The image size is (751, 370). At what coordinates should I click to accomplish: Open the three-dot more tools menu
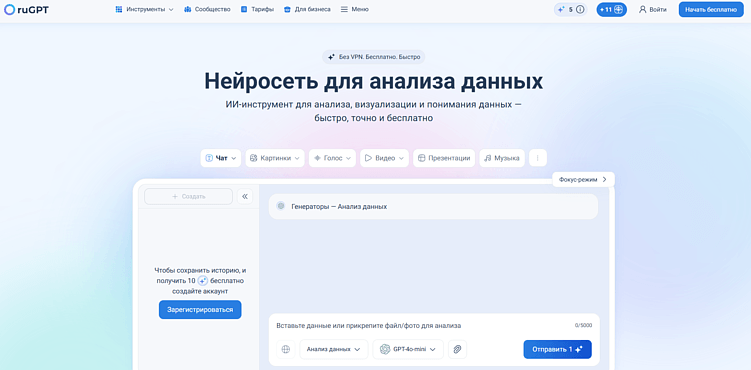point(538,158)
